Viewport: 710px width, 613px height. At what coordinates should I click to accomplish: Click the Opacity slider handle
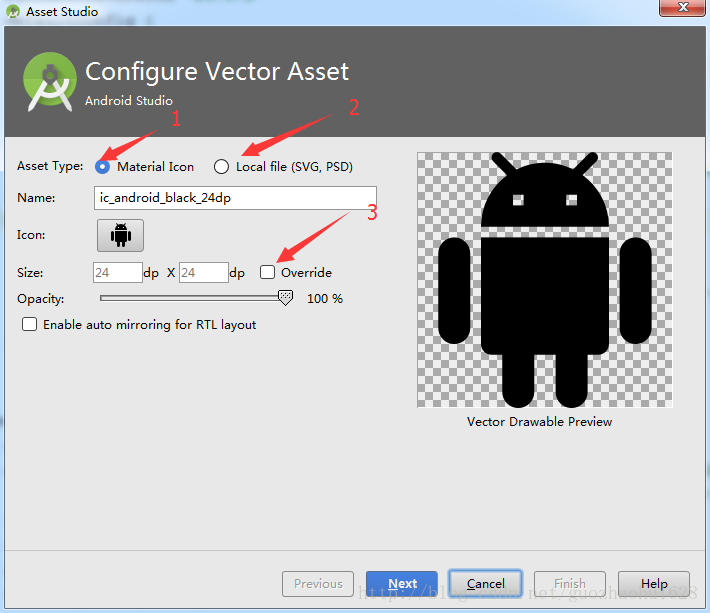pos(286,298)
